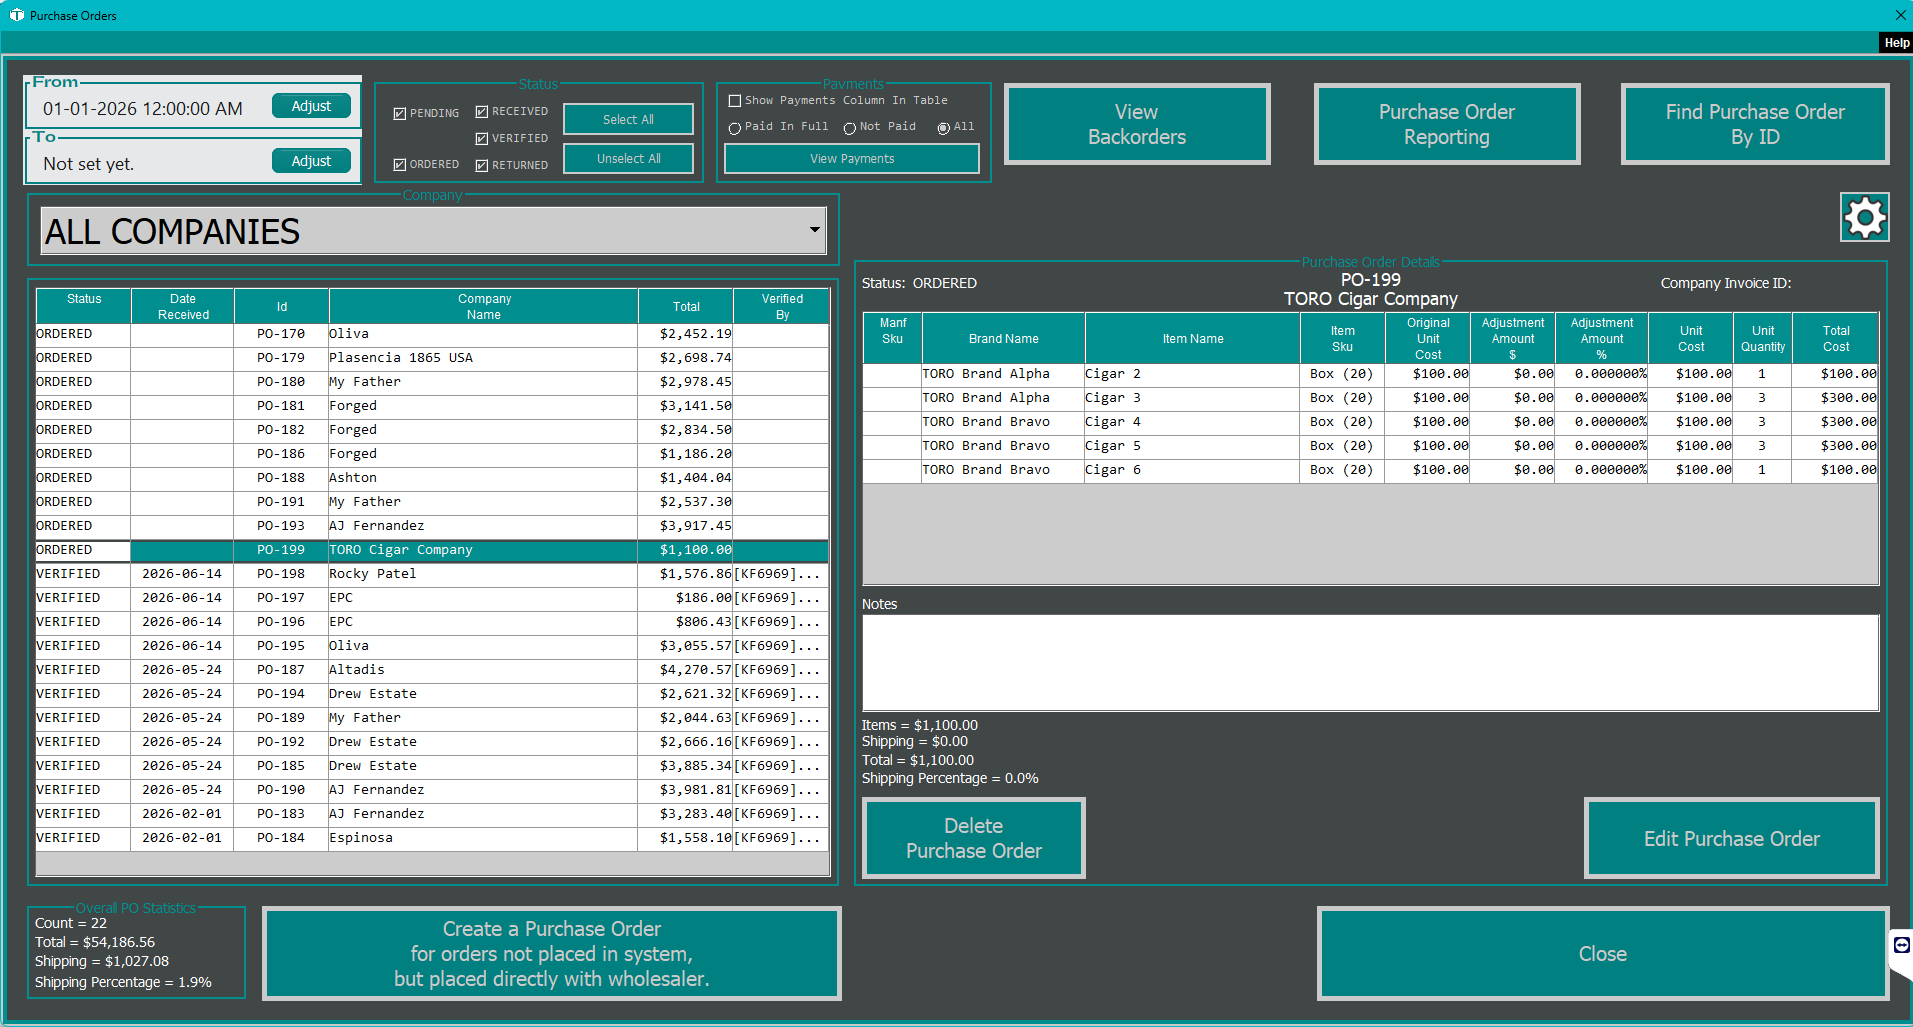The height and width of the screenshot is (1027, 1913).
Task: Select PO-184 Espinosa order
Action: (x=432, y=838)
